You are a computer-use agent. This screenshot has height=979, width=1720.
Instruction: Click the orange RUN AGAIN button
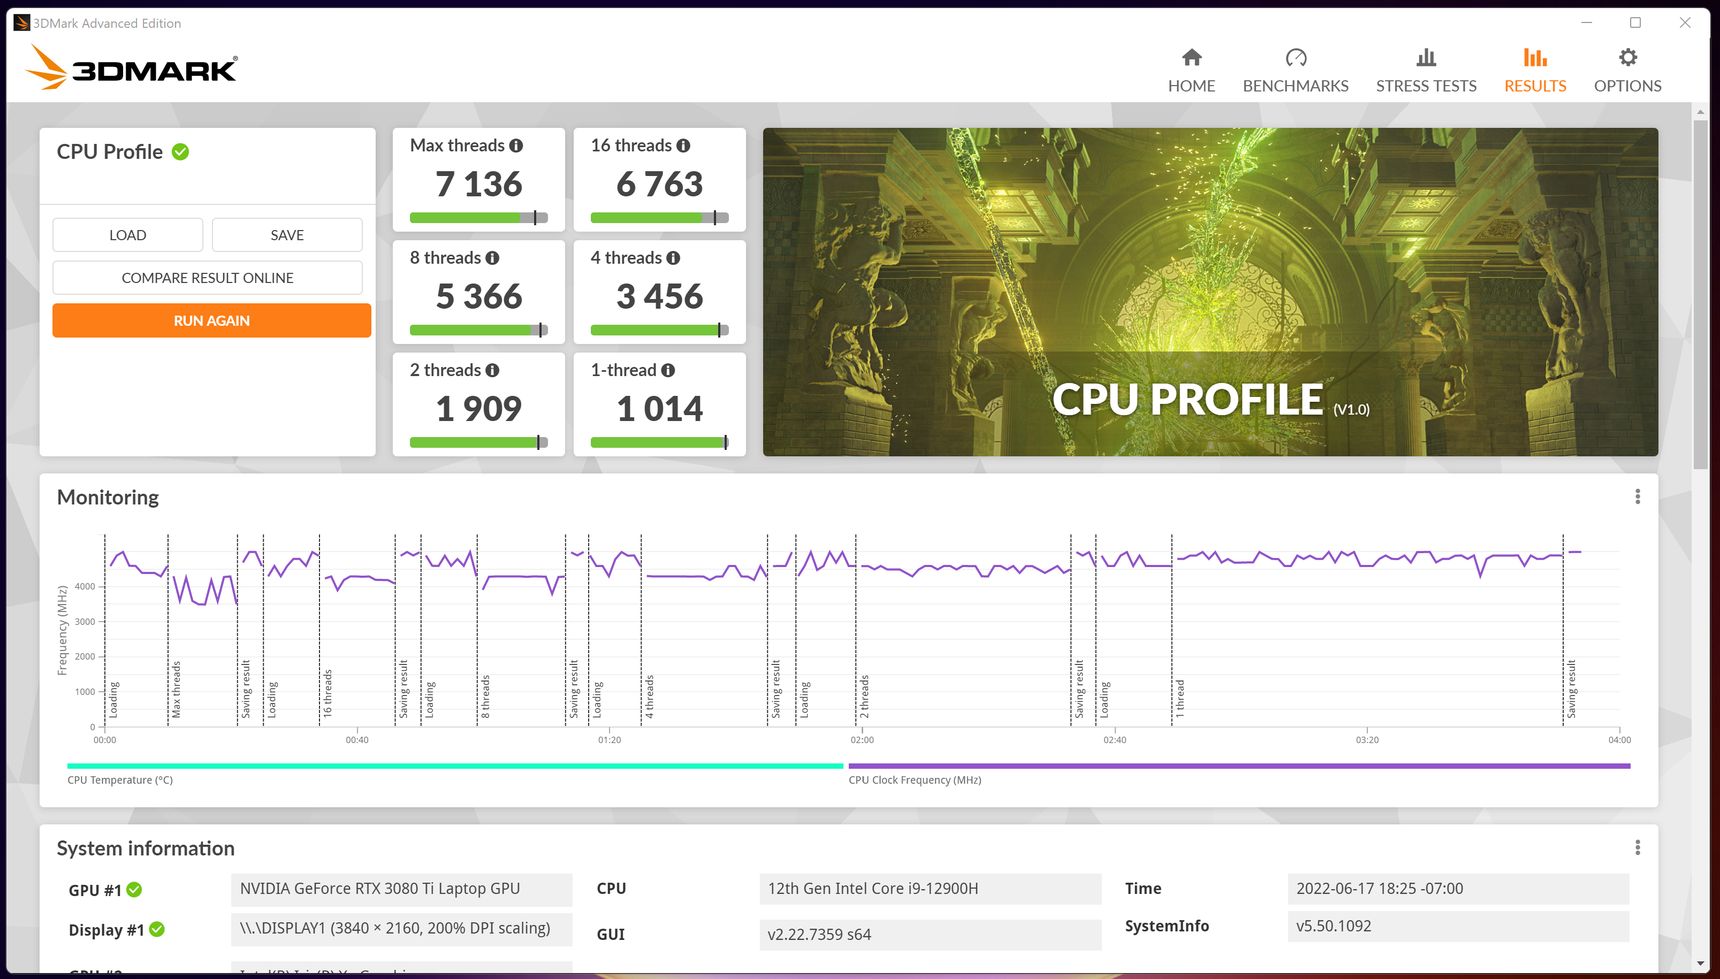coord(212,321)
